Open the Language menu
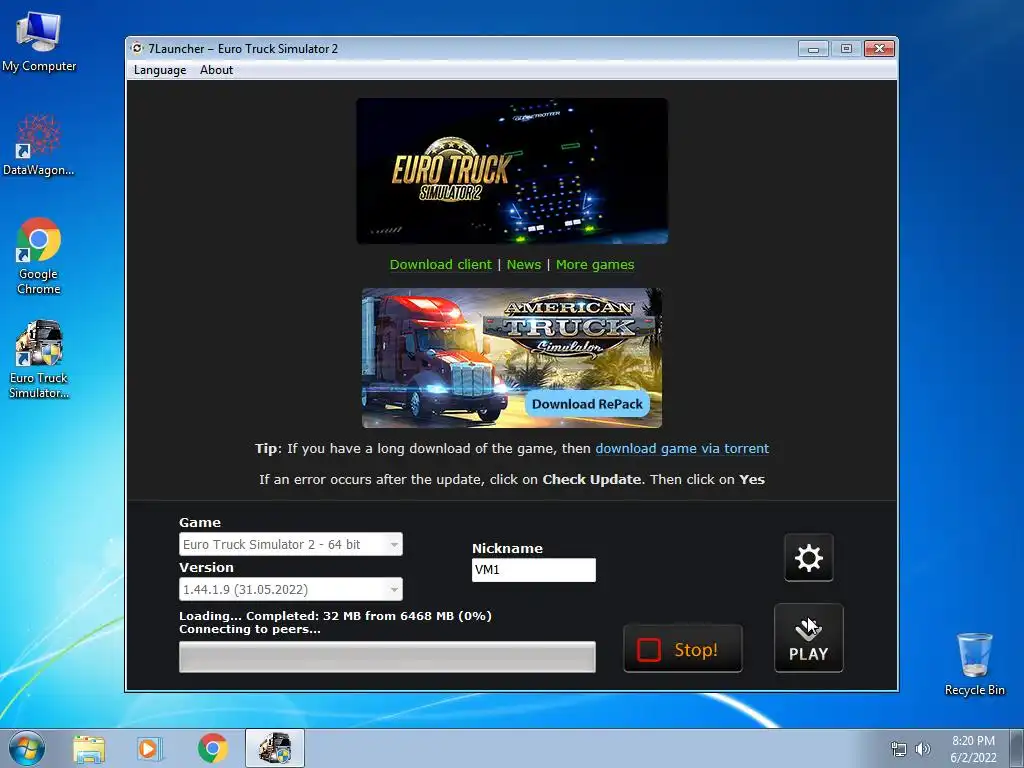Image resolution: width=1024 pixels, height=768 pixels. (160, 70)
